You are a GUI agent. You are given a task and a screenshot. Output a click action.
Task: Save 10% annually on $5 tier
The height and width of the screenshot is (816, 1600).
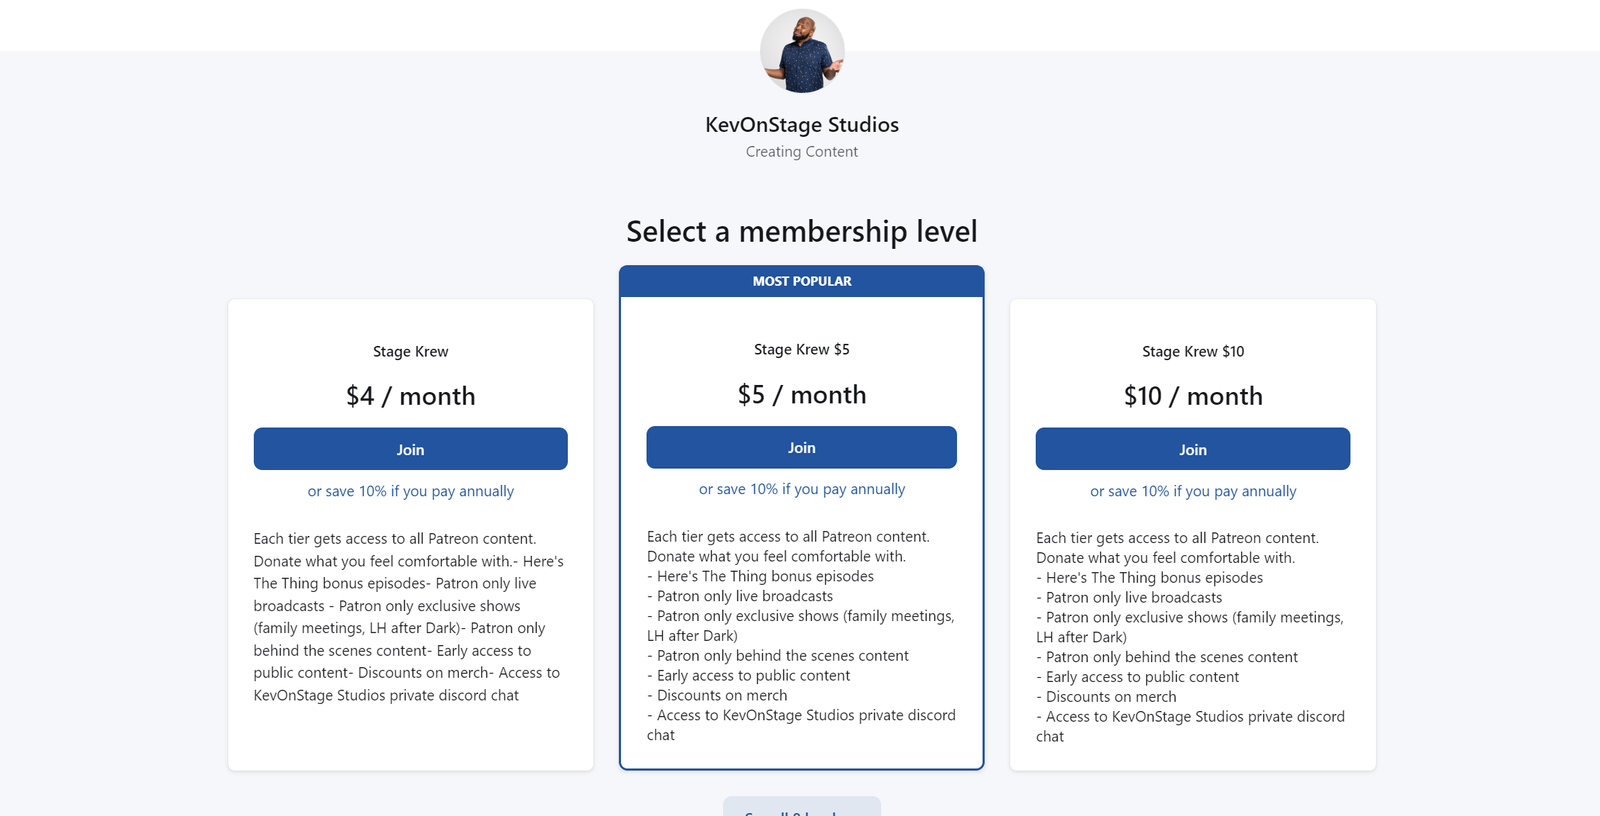(801, 489)
